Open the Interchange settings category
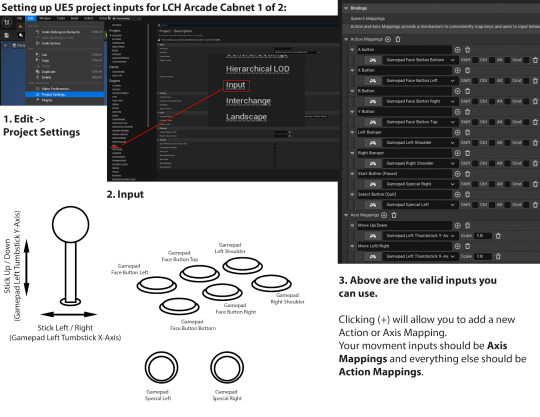The height and width of the screenshot is (417, 540). point(248,101)
